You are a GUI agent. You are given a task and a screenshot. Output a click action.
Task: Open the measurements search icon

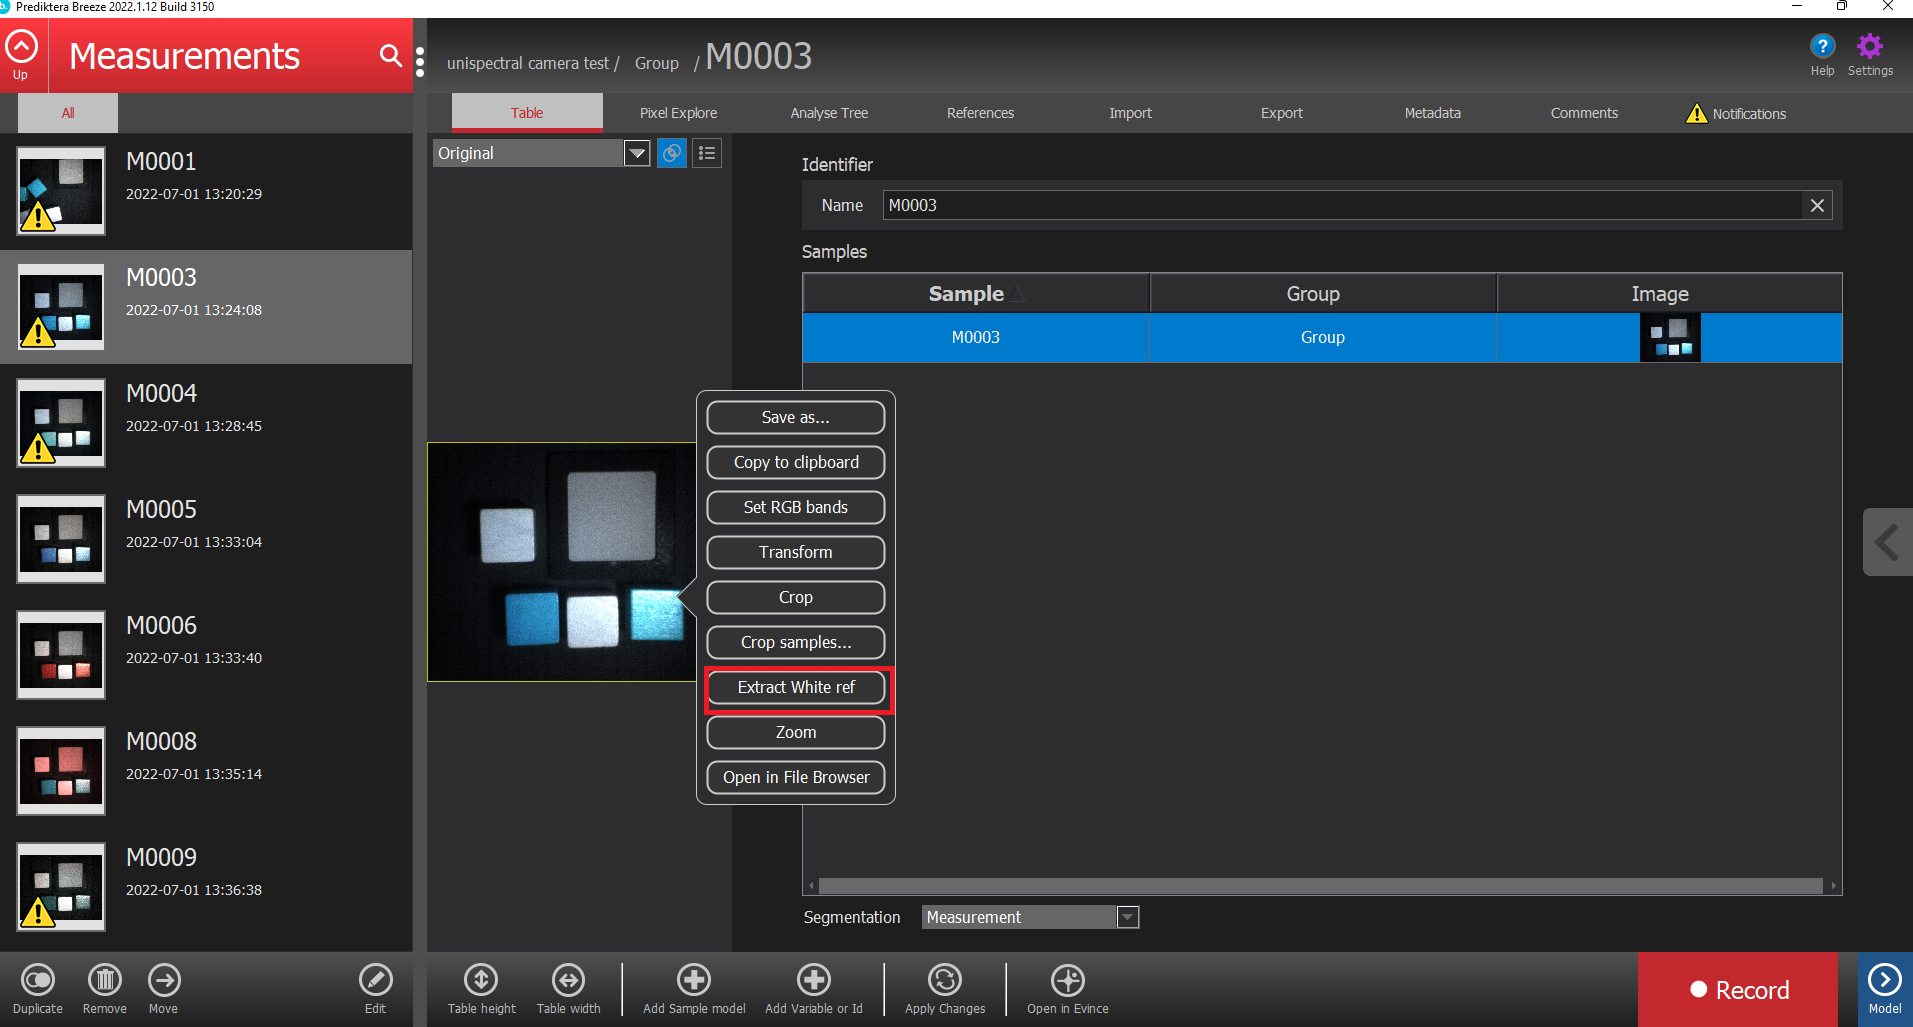pyautogui.click(x=390, y=55)
